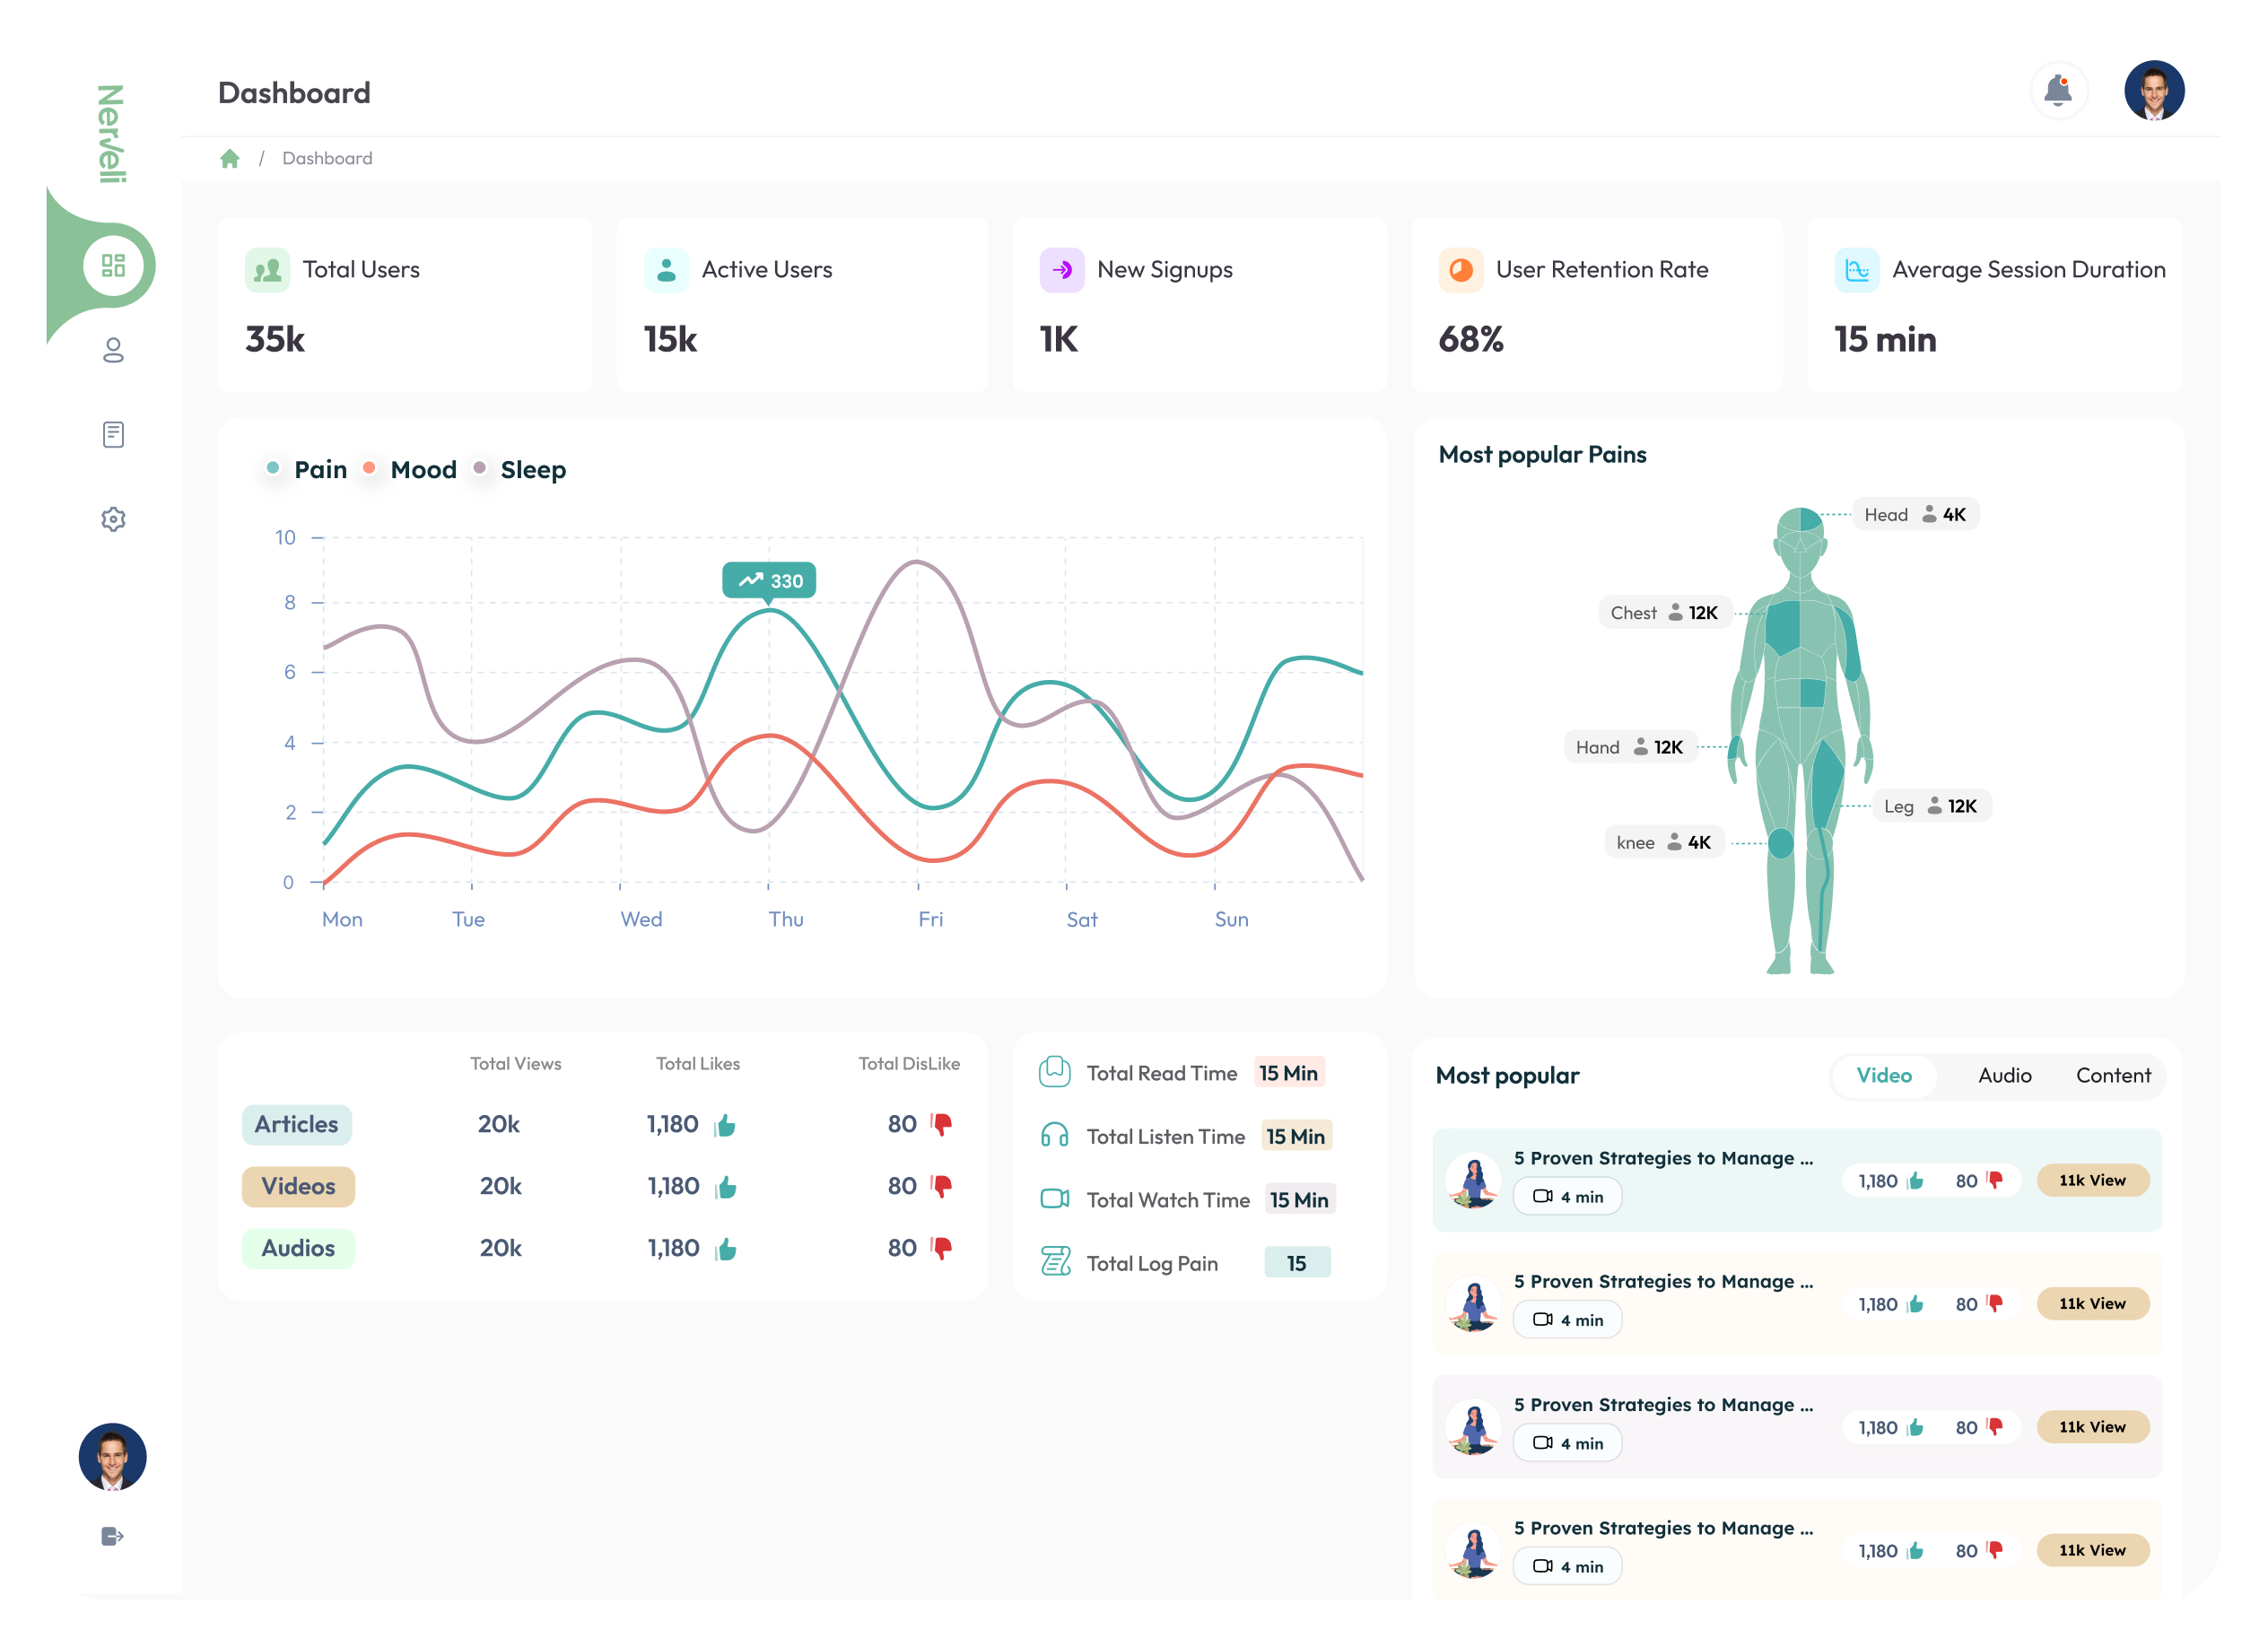Click the 330 marker on chart
This screenshot has height=1647, width=2268.
(769, 581)
